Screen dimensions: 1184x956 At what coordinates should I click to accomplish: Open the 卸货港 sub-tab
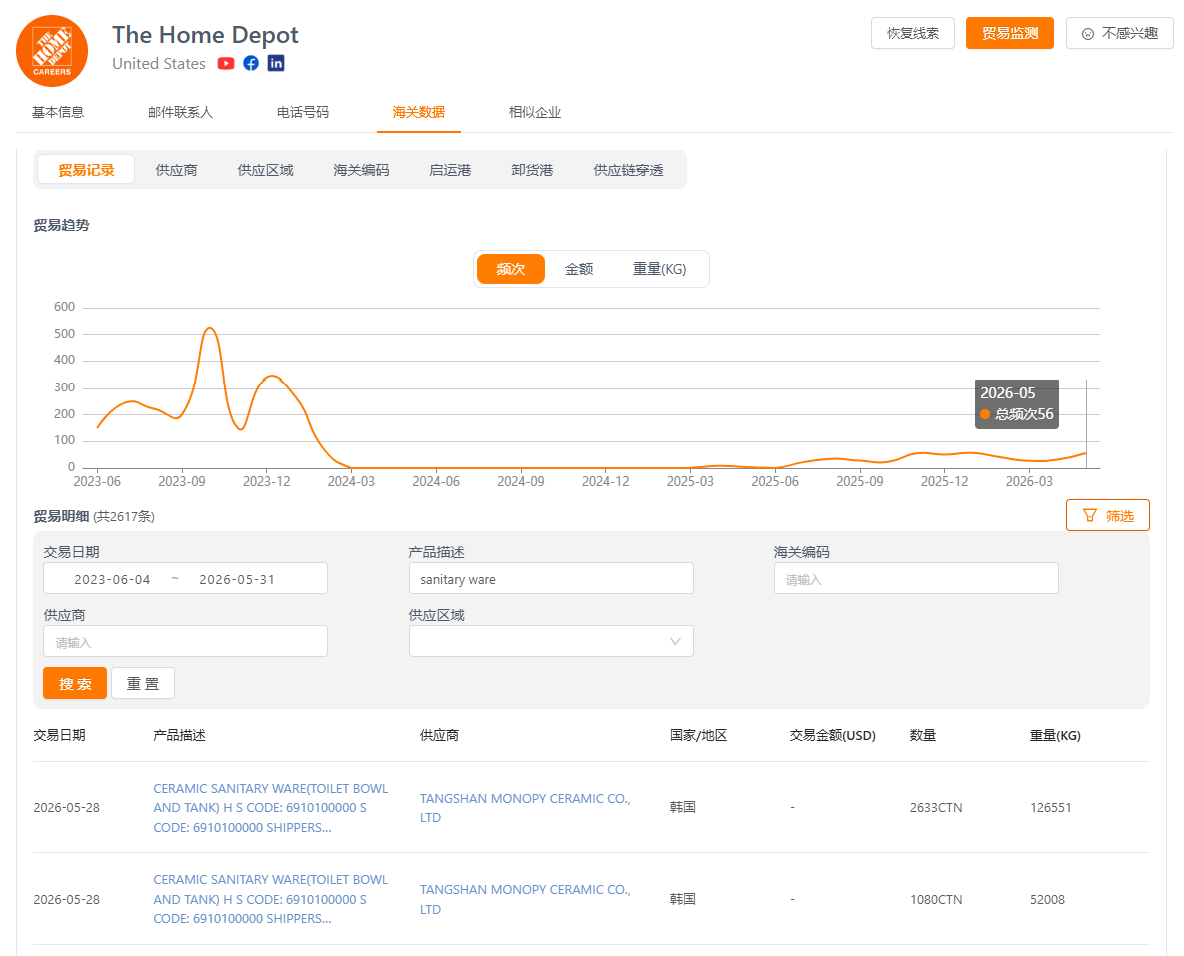(532, 170)
